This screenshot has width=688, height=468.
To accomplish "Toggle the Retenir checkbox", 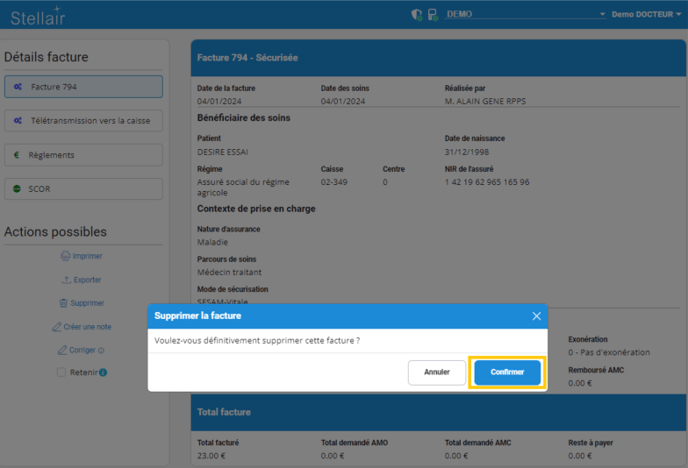I will coord(61,373).
